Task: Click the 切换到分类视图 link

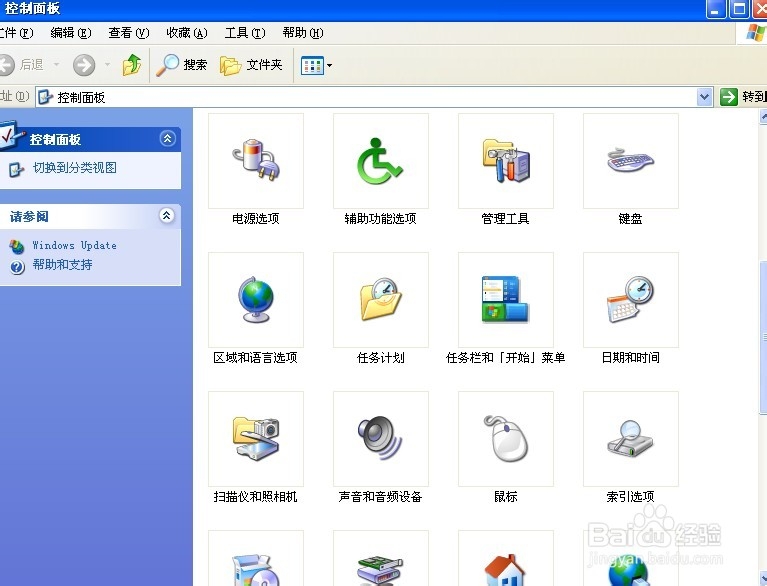Action: click(x=74, y=168)
